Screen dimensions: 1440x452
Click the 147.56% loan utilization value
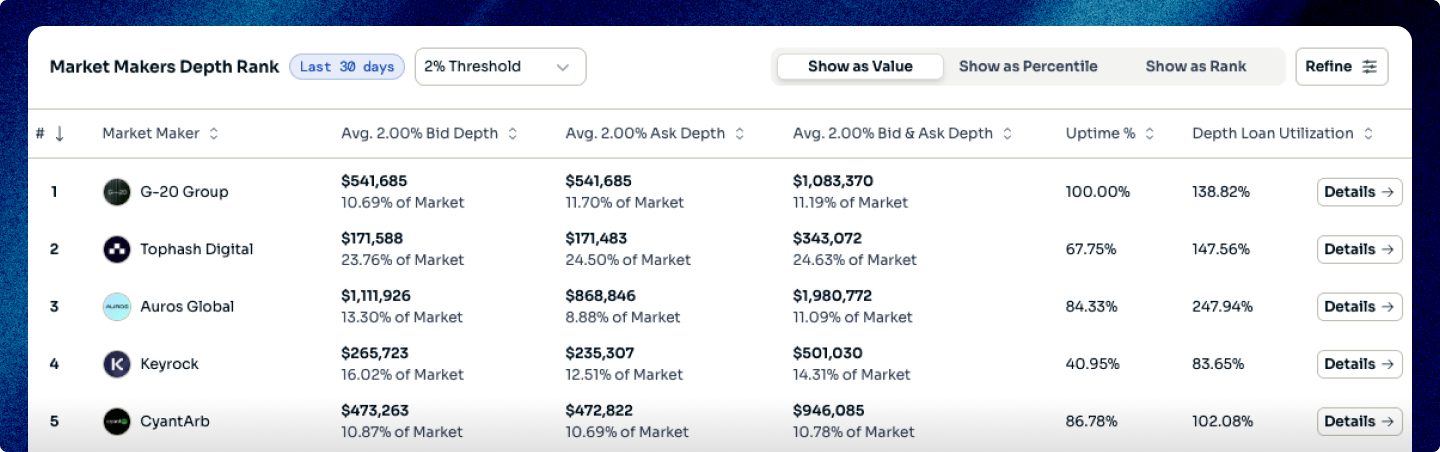coord(1221,249)
